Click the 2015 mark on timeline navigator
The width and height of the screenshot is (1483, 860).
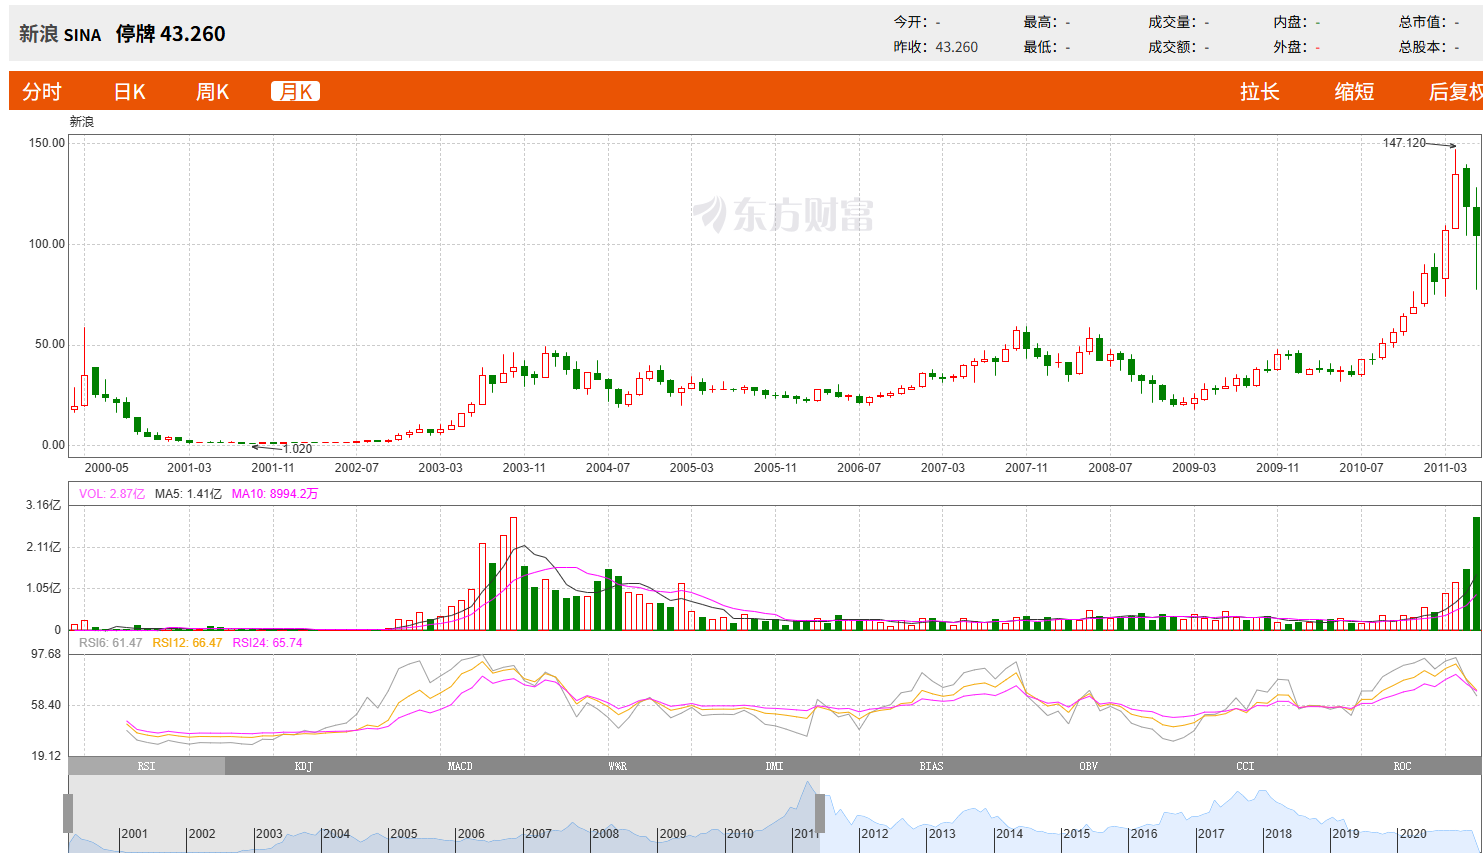[1076, 834]
